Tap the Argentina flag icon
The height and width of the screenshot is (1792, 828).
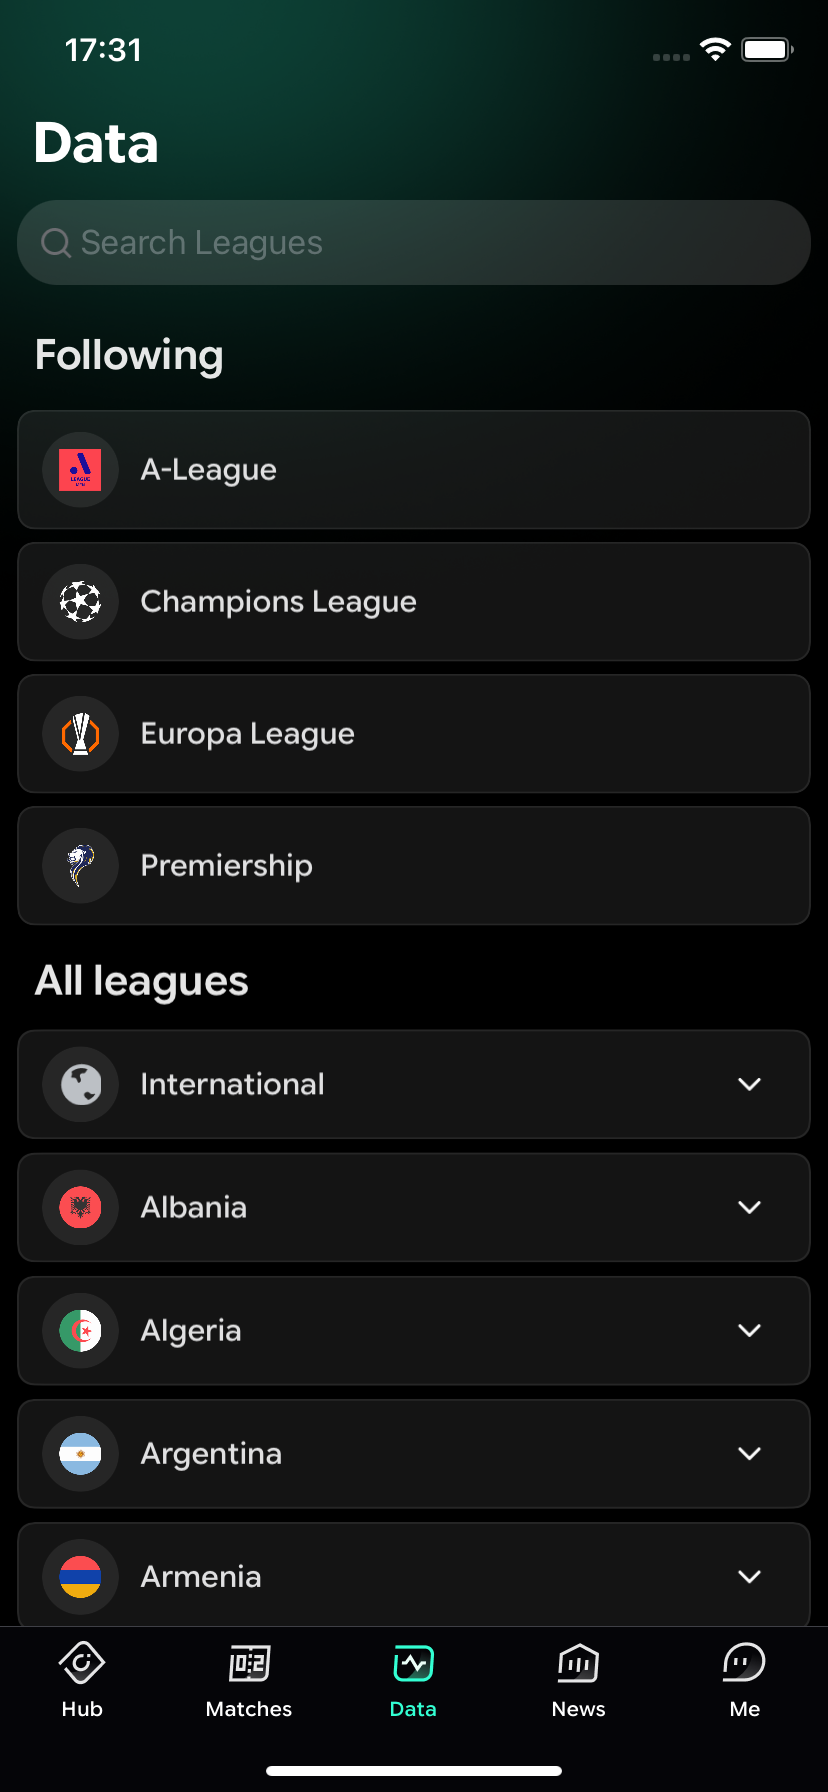tap(80, 1453)
